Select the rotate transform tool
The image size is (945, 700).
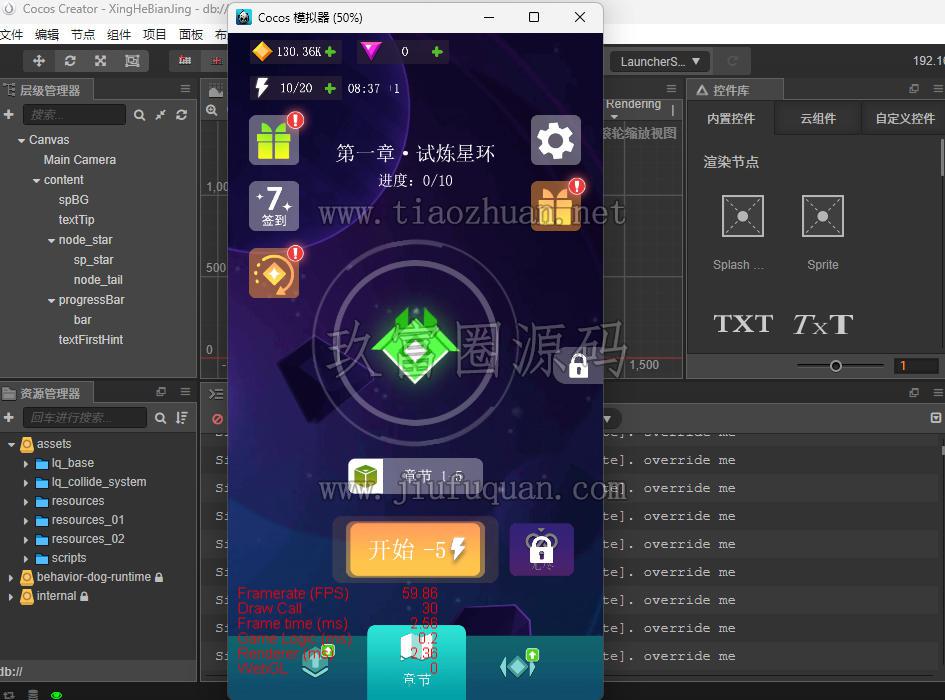tap(70, 61)
